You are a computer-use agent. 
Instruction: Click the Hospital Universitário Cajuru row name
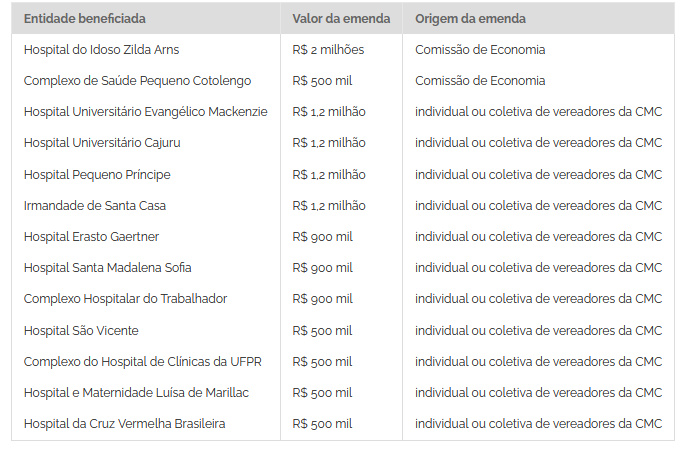pyautogui.click(x=102, y=143)
